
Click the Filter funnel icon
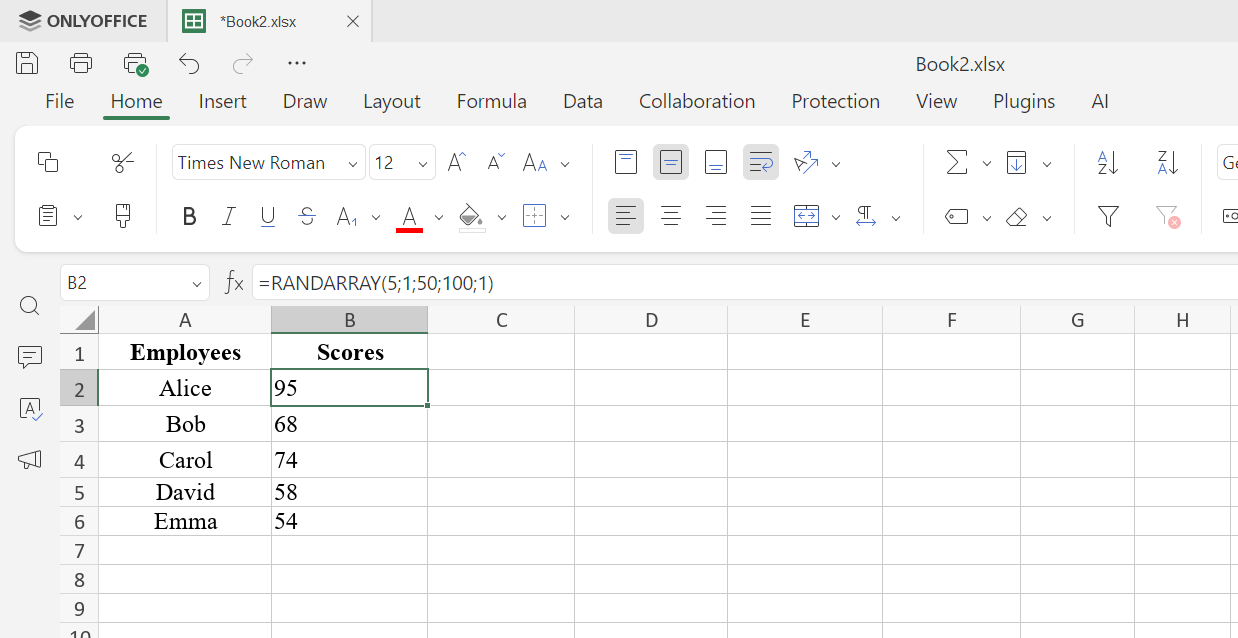(1108, 216)
